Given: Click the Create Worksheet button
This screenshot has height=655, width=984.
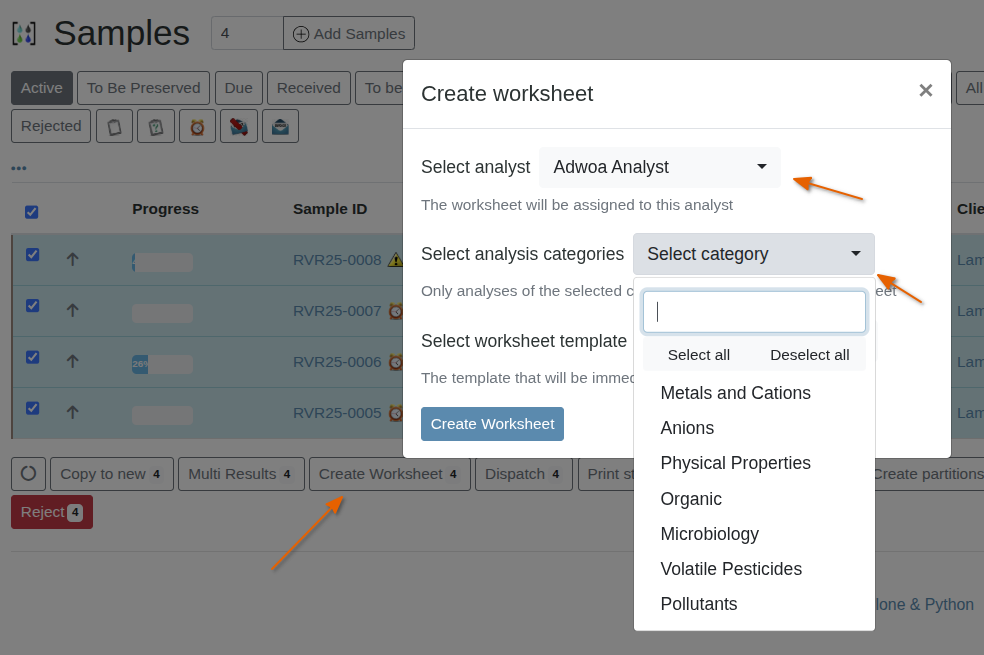Looking at the screenshot, I should click(492, 424).
